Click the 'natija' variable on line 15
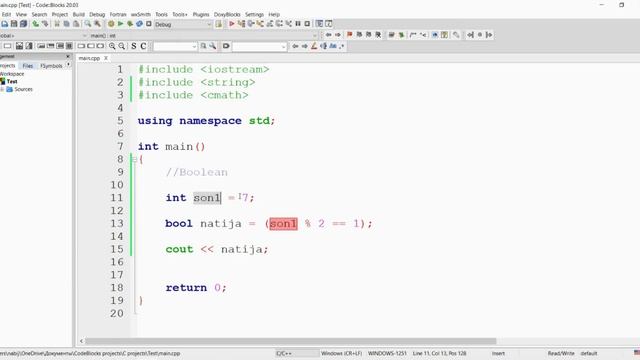This screenshot has height=360, width=640. (x=243, y=249)
